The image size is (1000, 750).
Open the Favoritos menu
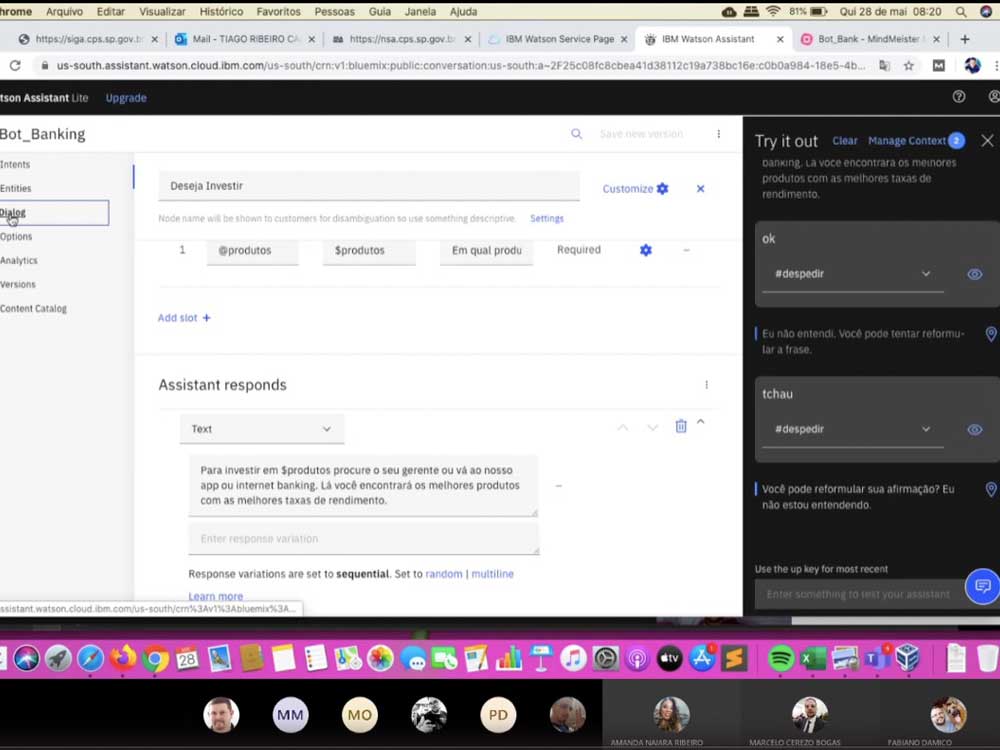[x=279, y=11]
